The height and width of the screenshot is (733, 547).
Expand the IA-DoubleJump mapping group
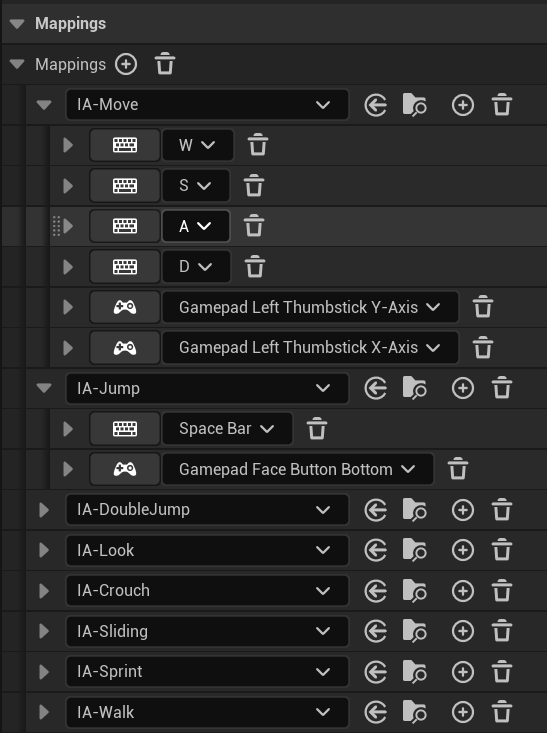pos(44,510)
